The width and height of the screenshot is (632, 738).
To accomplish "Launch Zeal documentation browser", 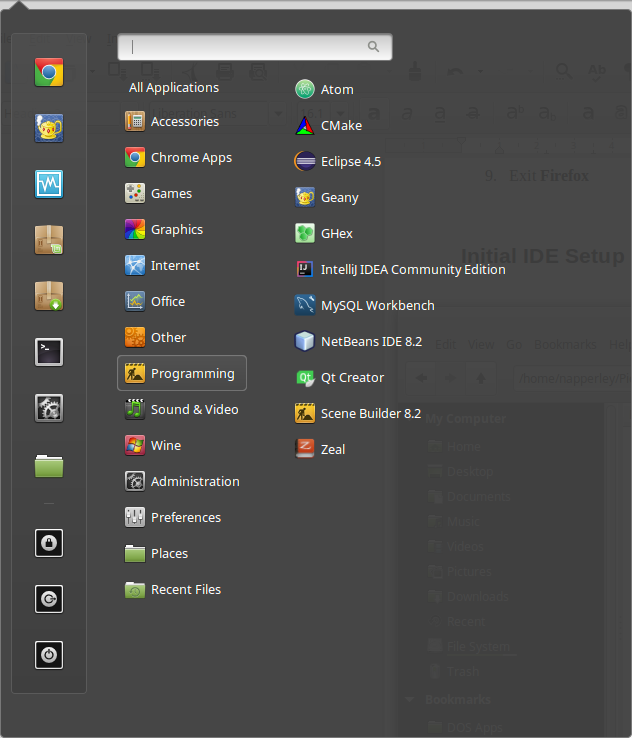I will pos(320,449).
